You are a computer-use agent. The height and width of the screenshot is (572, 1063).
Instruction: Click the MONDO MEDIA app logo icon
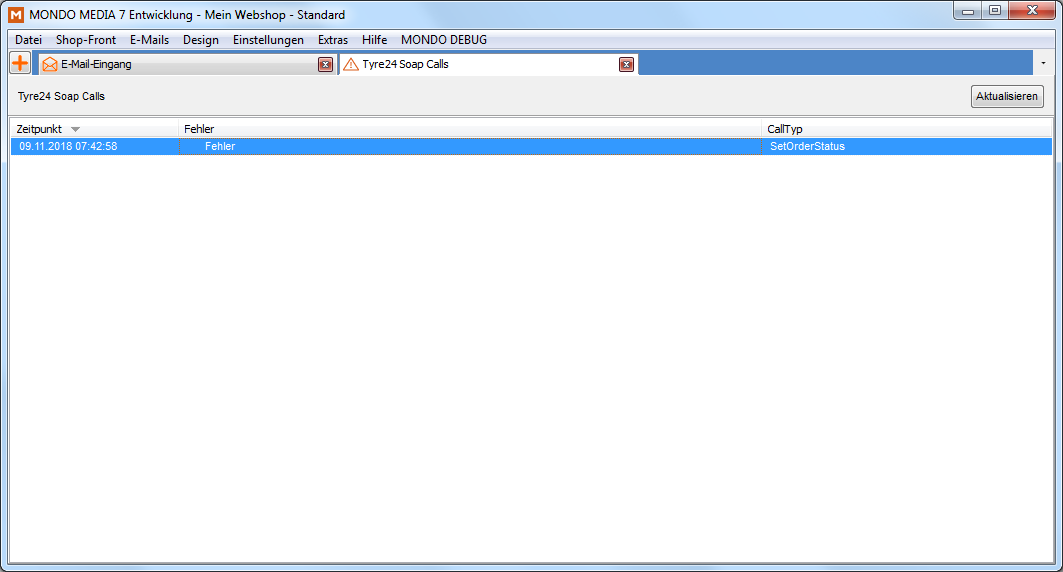click(x=15, y=14)
